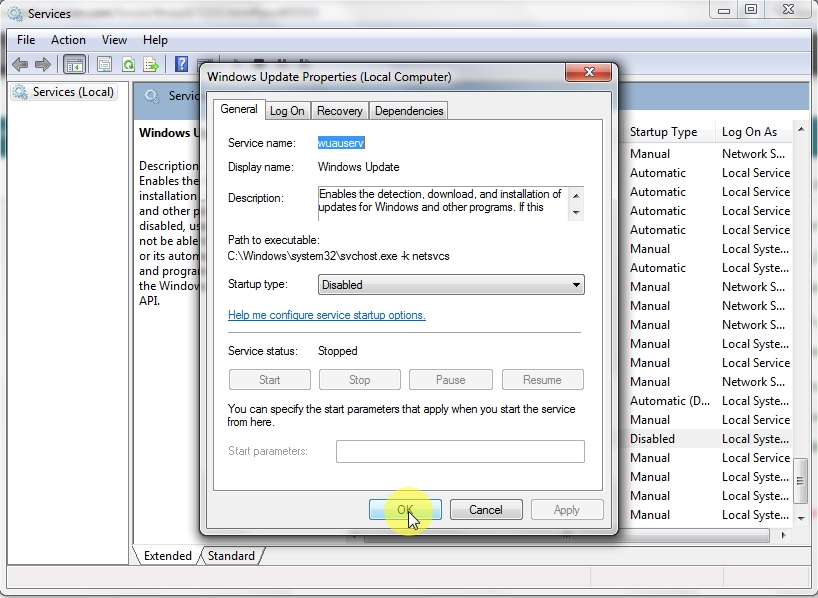
Task: Switch to the Log On tab
Action: pos(287,111)
